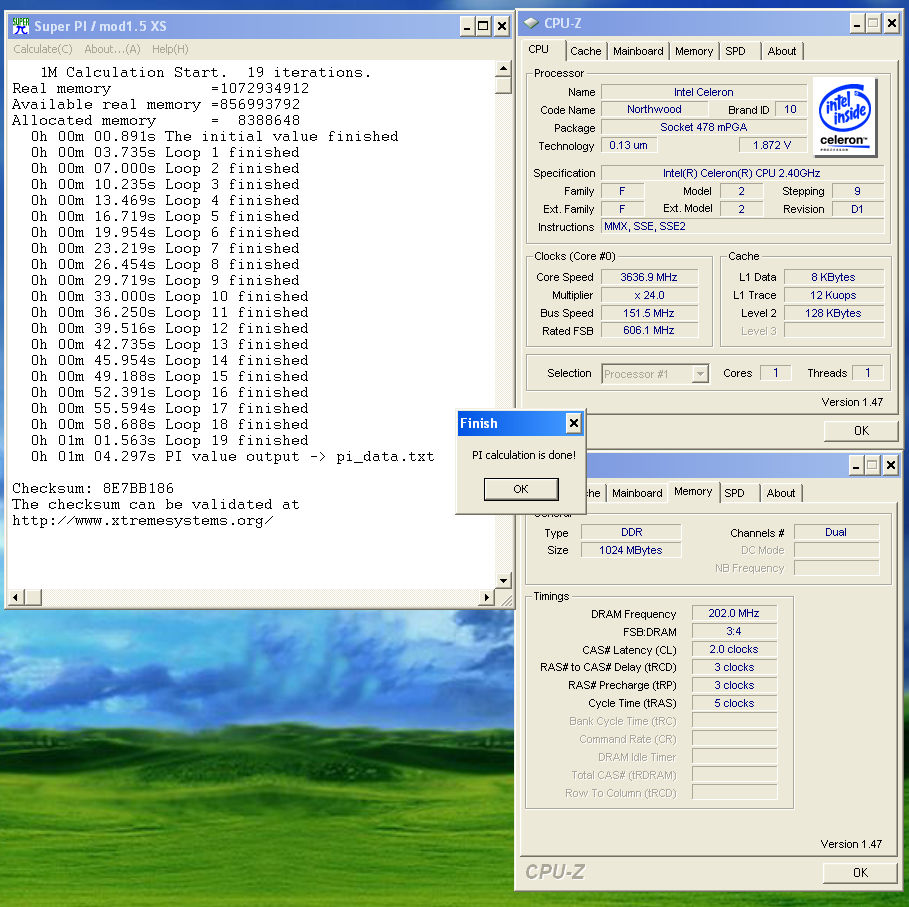The image size is (909, 907).
Task: Click OK in the Finish dialog
Action: tap(521, 489)
